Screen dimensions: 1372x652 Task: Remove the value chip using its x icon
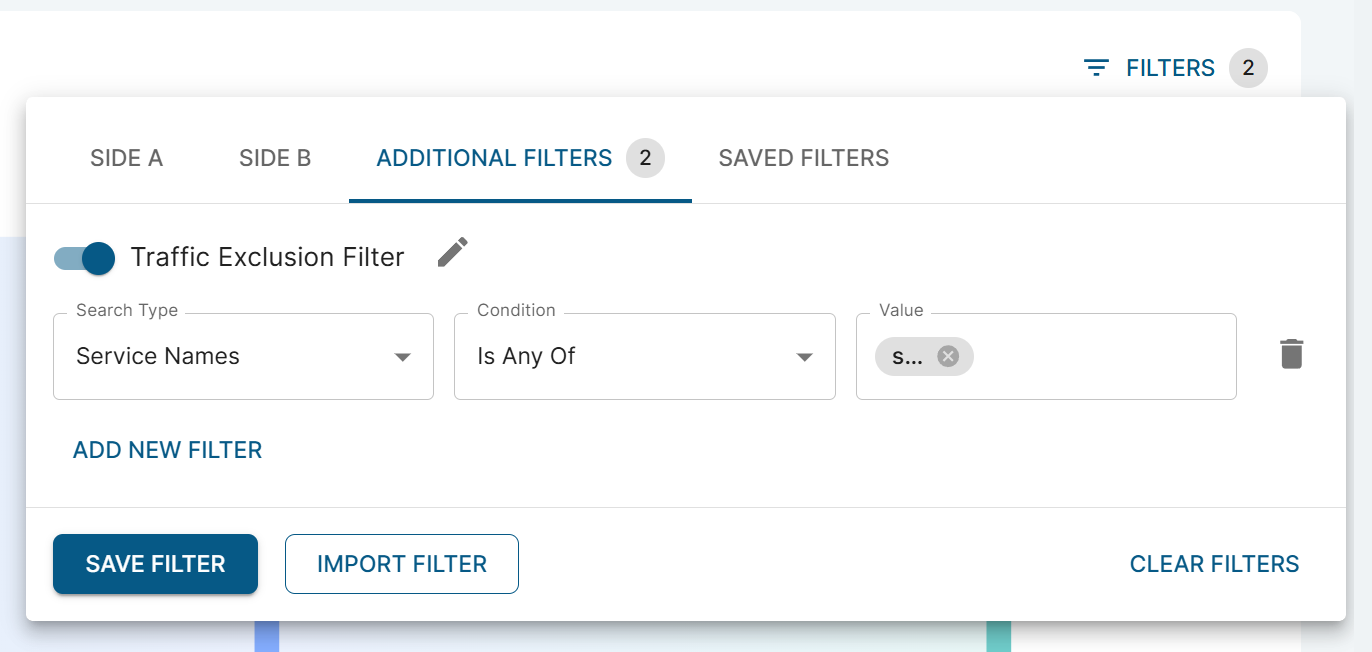[948, 356]
